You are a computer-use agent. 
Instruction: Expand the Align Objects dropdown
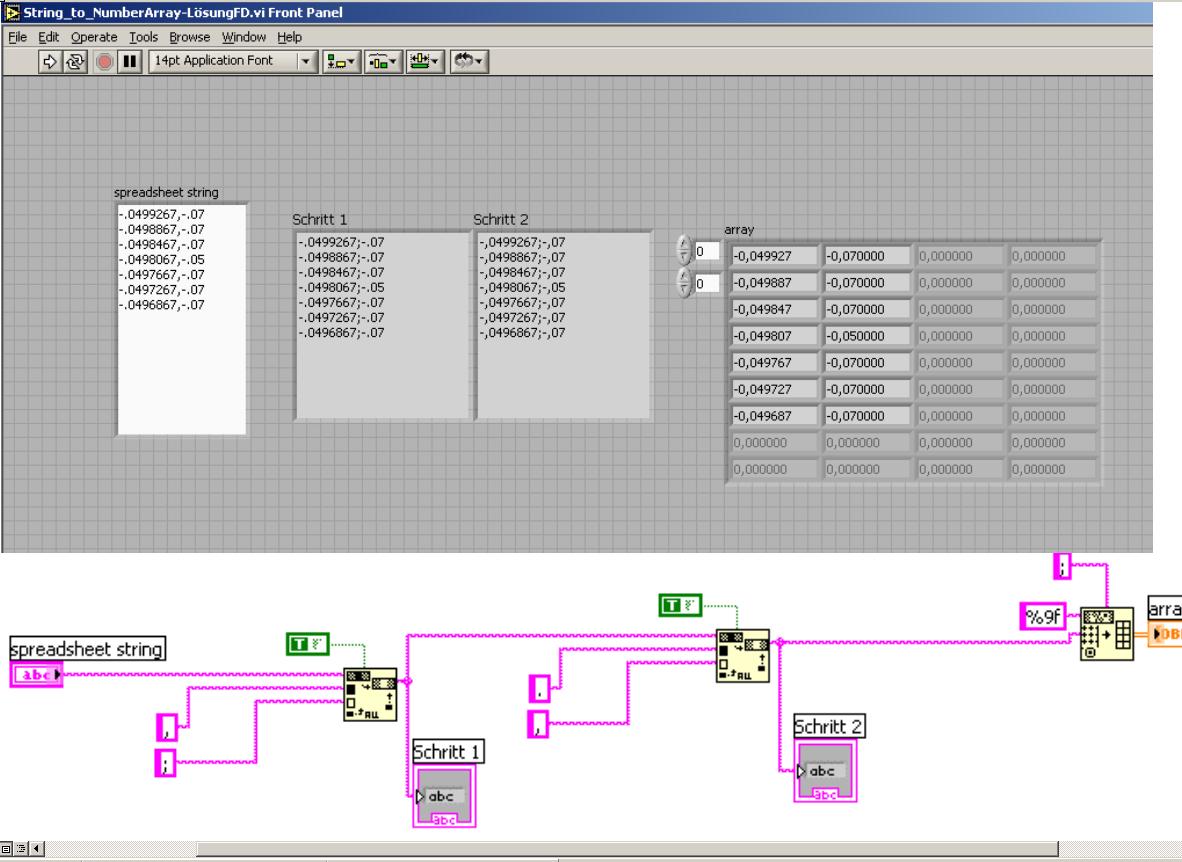[x=341, y=61]
